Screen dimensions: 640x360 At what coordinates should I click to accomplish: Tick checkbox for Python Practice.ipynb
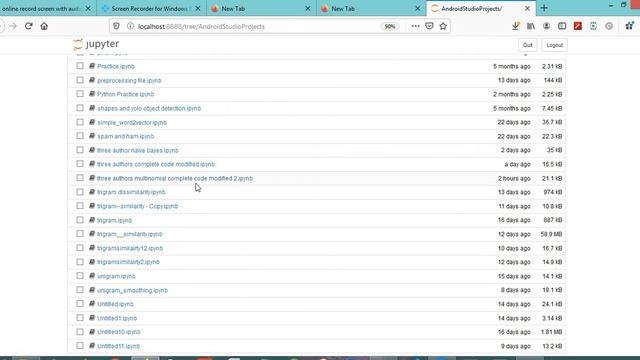click(x=80, y=94)
